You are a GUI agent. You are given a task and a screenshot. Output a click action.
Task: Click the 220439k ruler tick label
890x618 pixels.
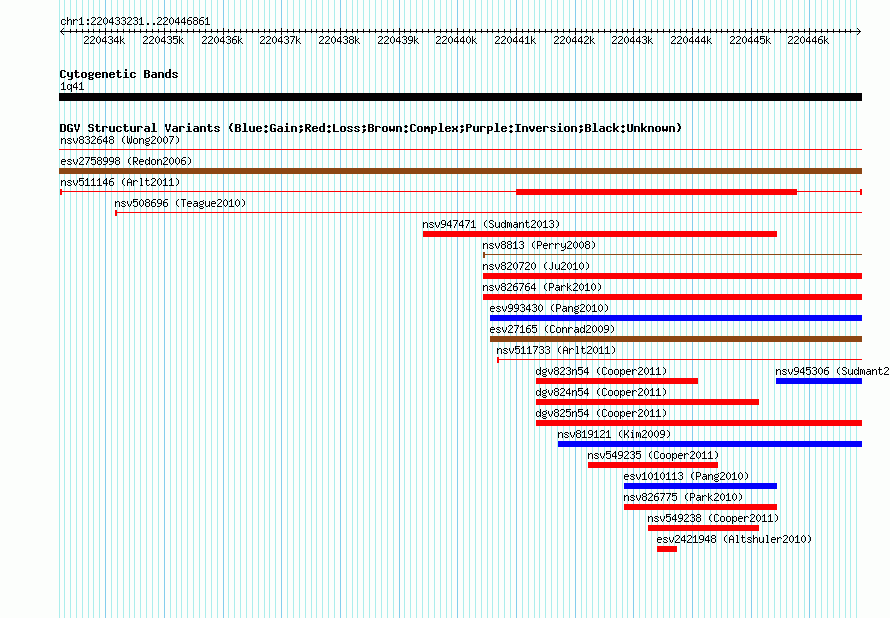tap(398, 40)
